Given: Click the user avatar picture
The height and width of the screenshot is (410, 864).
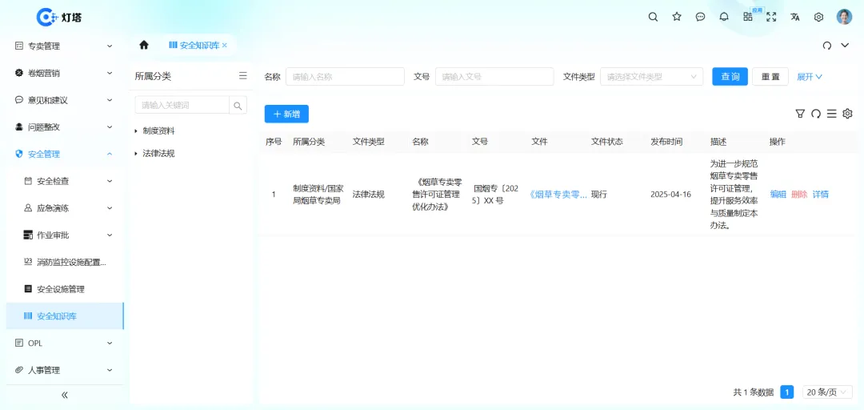Looking at the screenshot, I should pyautogui.click(x=844, y=17).
